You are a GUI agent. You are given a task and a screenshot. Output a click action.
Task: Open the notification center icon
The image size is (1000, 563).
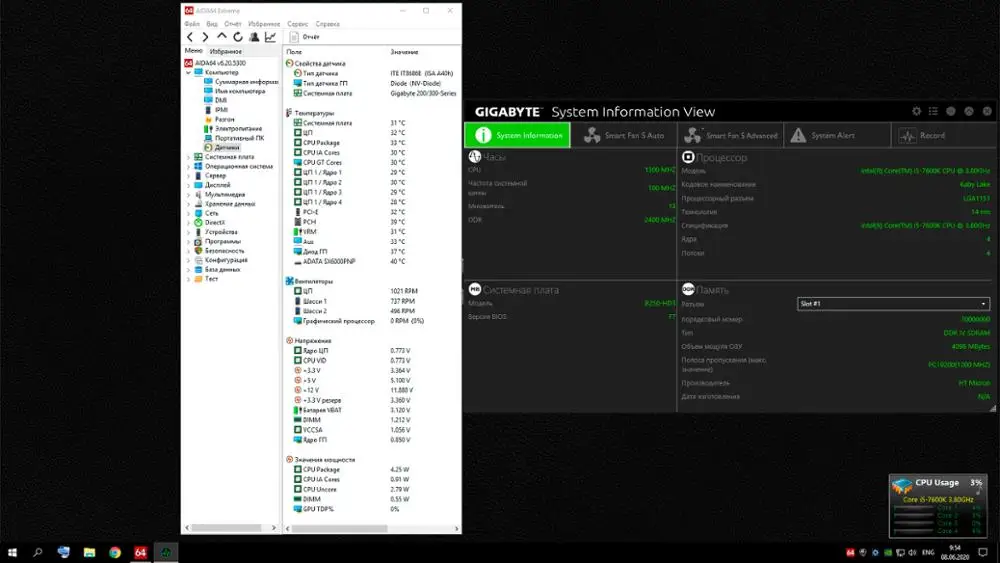tap(983, 552)
